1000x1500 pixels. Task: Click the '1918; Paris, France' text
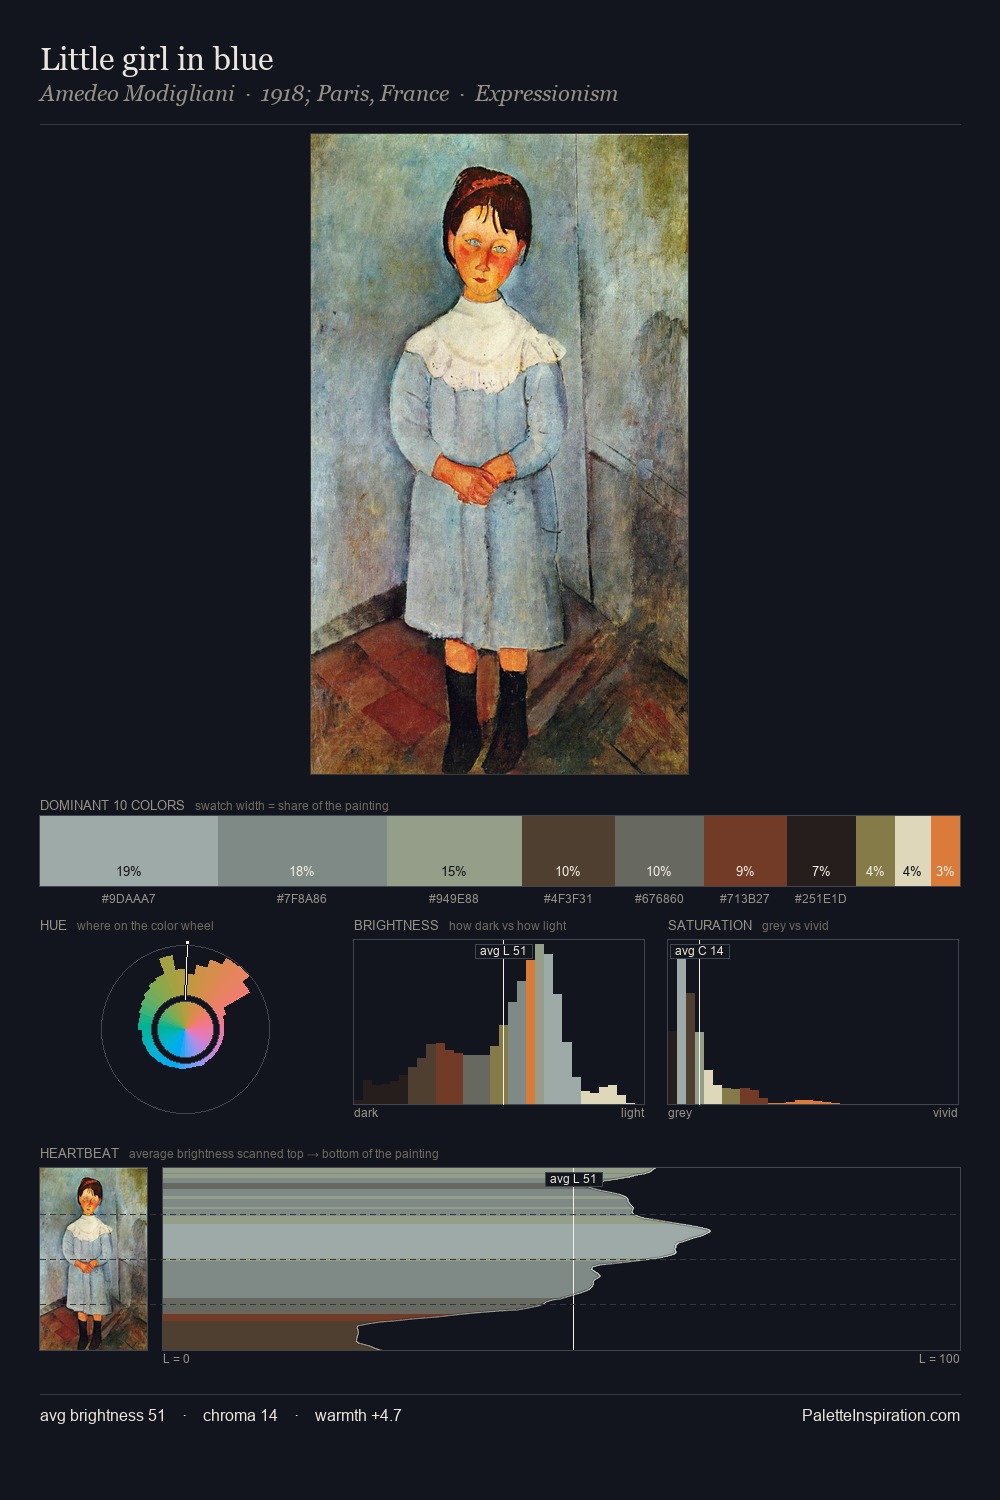(x=354, y=94)
